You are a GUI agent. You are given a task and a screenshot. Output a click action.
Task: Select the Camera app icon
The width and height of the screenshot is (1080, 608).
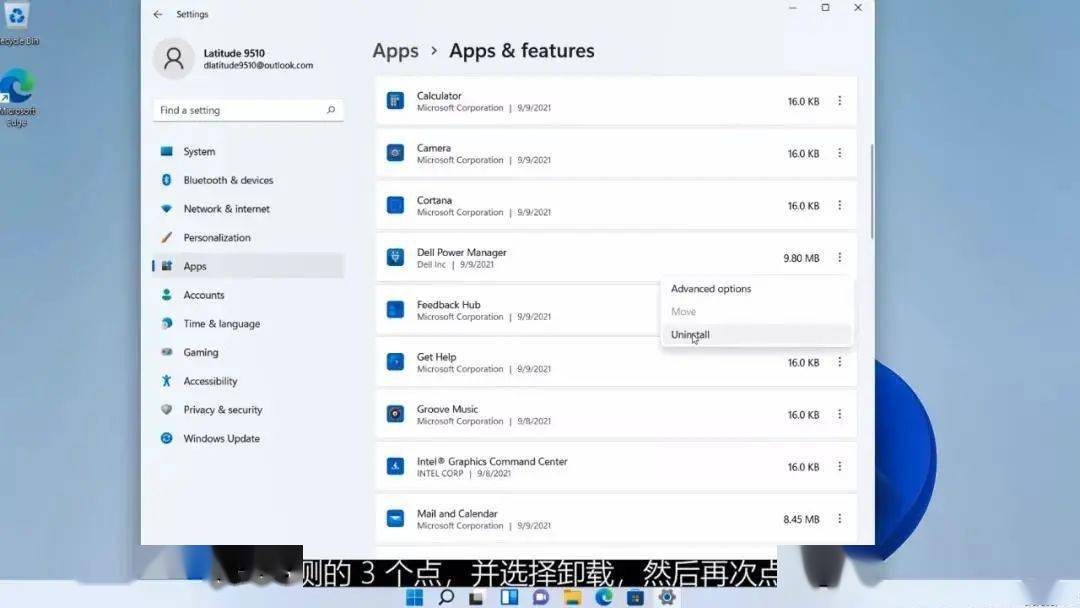click(395, 153)
